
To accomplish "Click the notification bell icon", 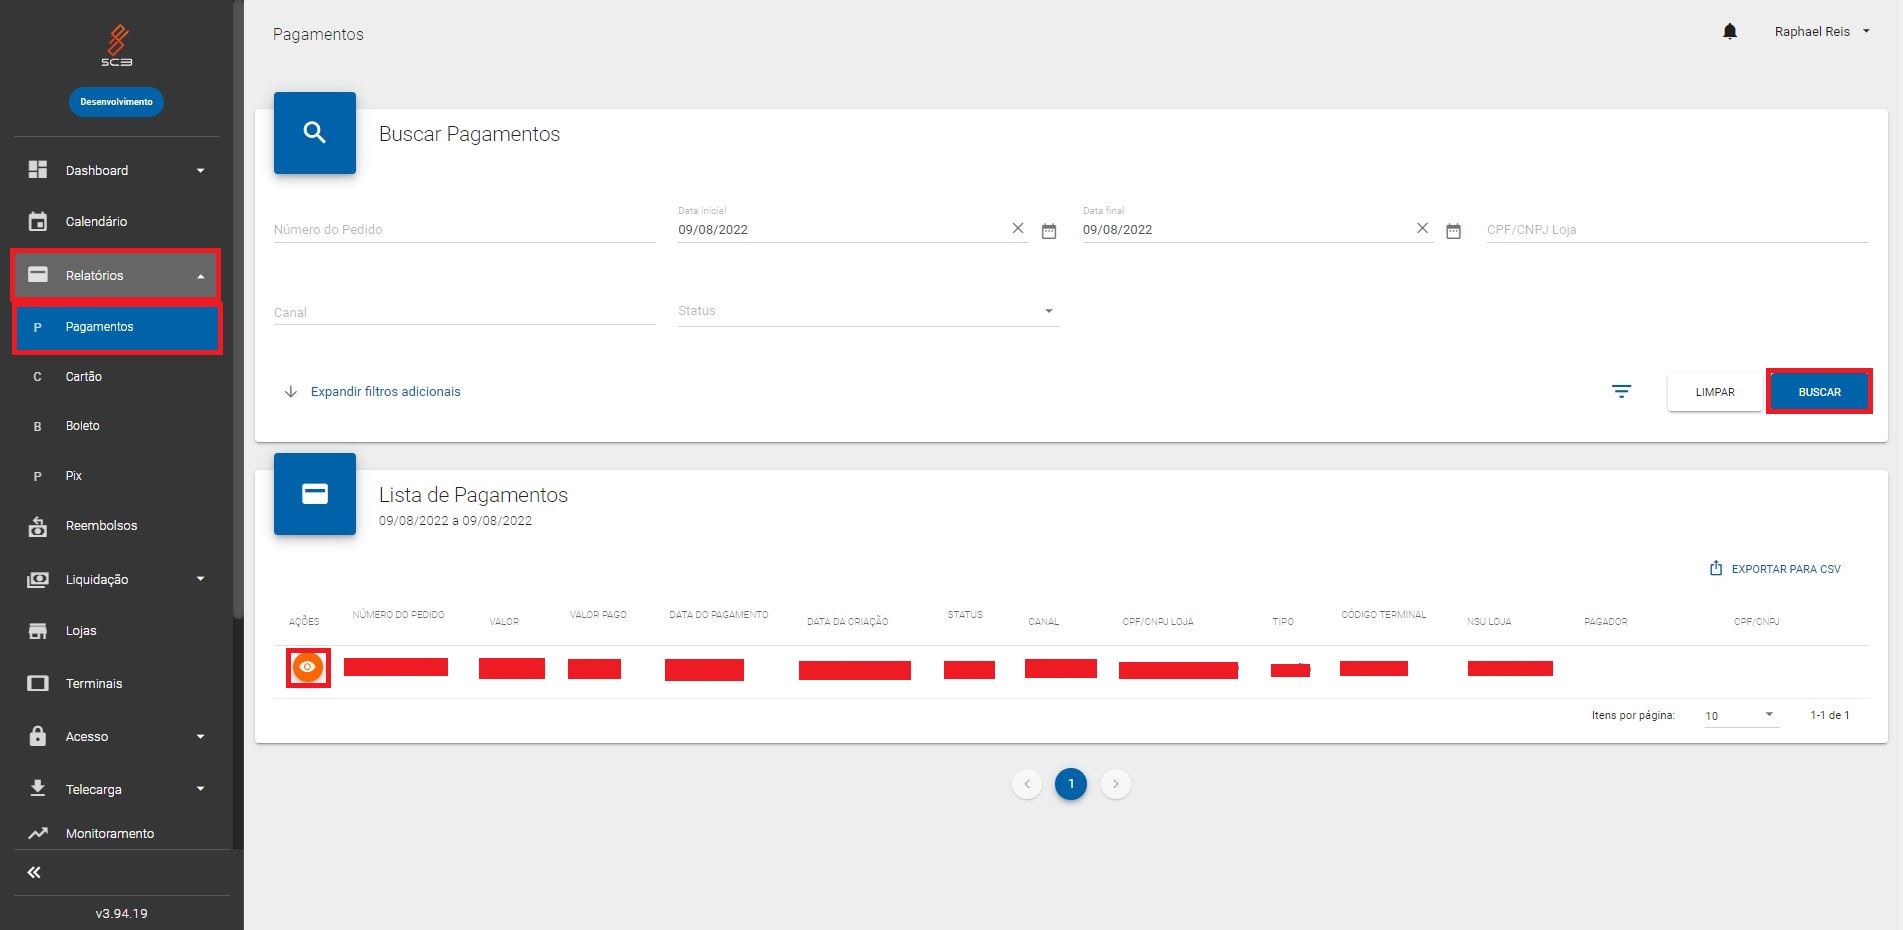I will click(x=1729, y=32).
